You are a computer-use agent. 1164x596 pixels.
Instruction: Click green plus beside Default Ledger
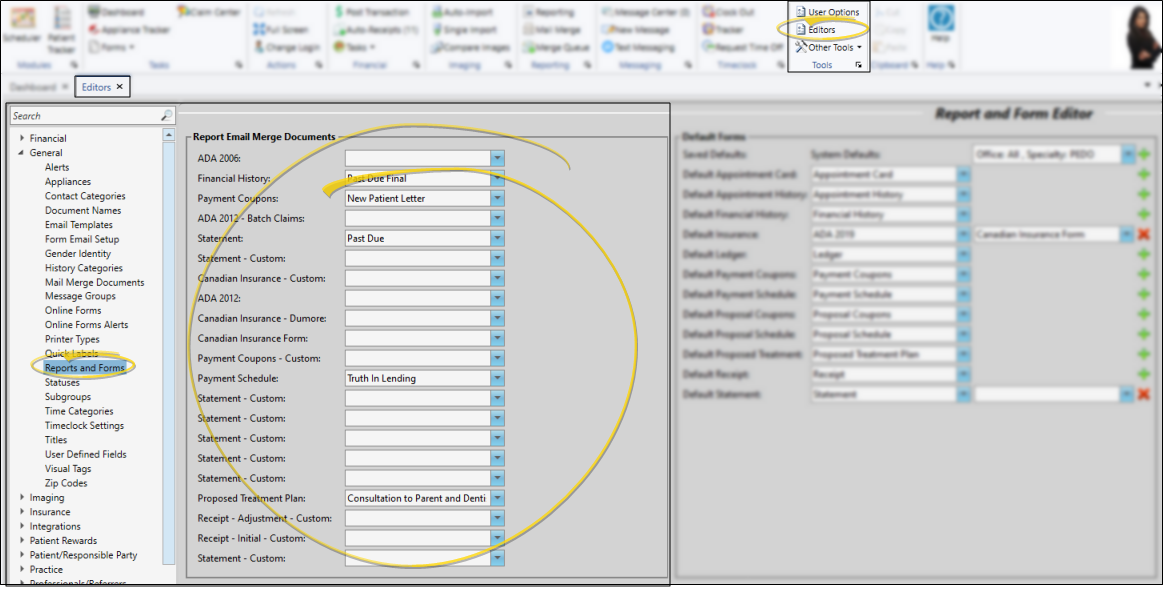tap(1143, 254)
